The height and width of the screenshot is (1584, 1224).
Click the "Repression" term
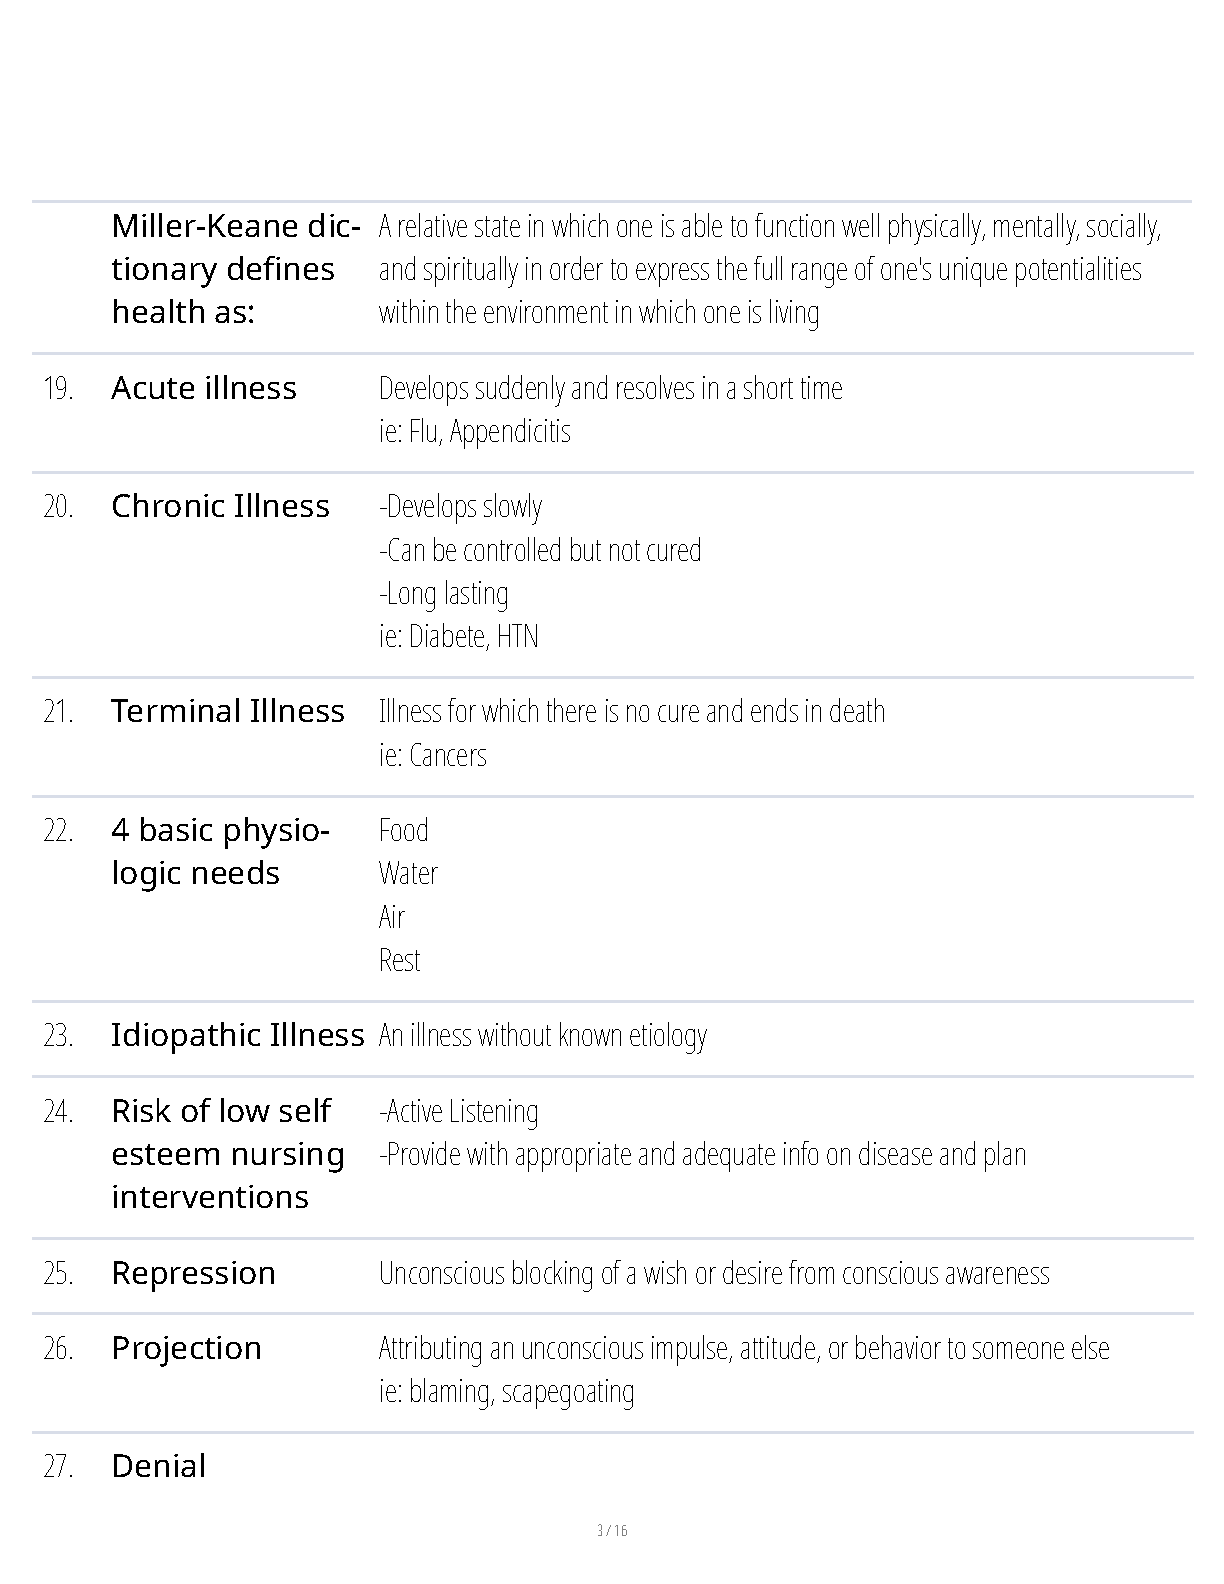(x=193, y=1273)
